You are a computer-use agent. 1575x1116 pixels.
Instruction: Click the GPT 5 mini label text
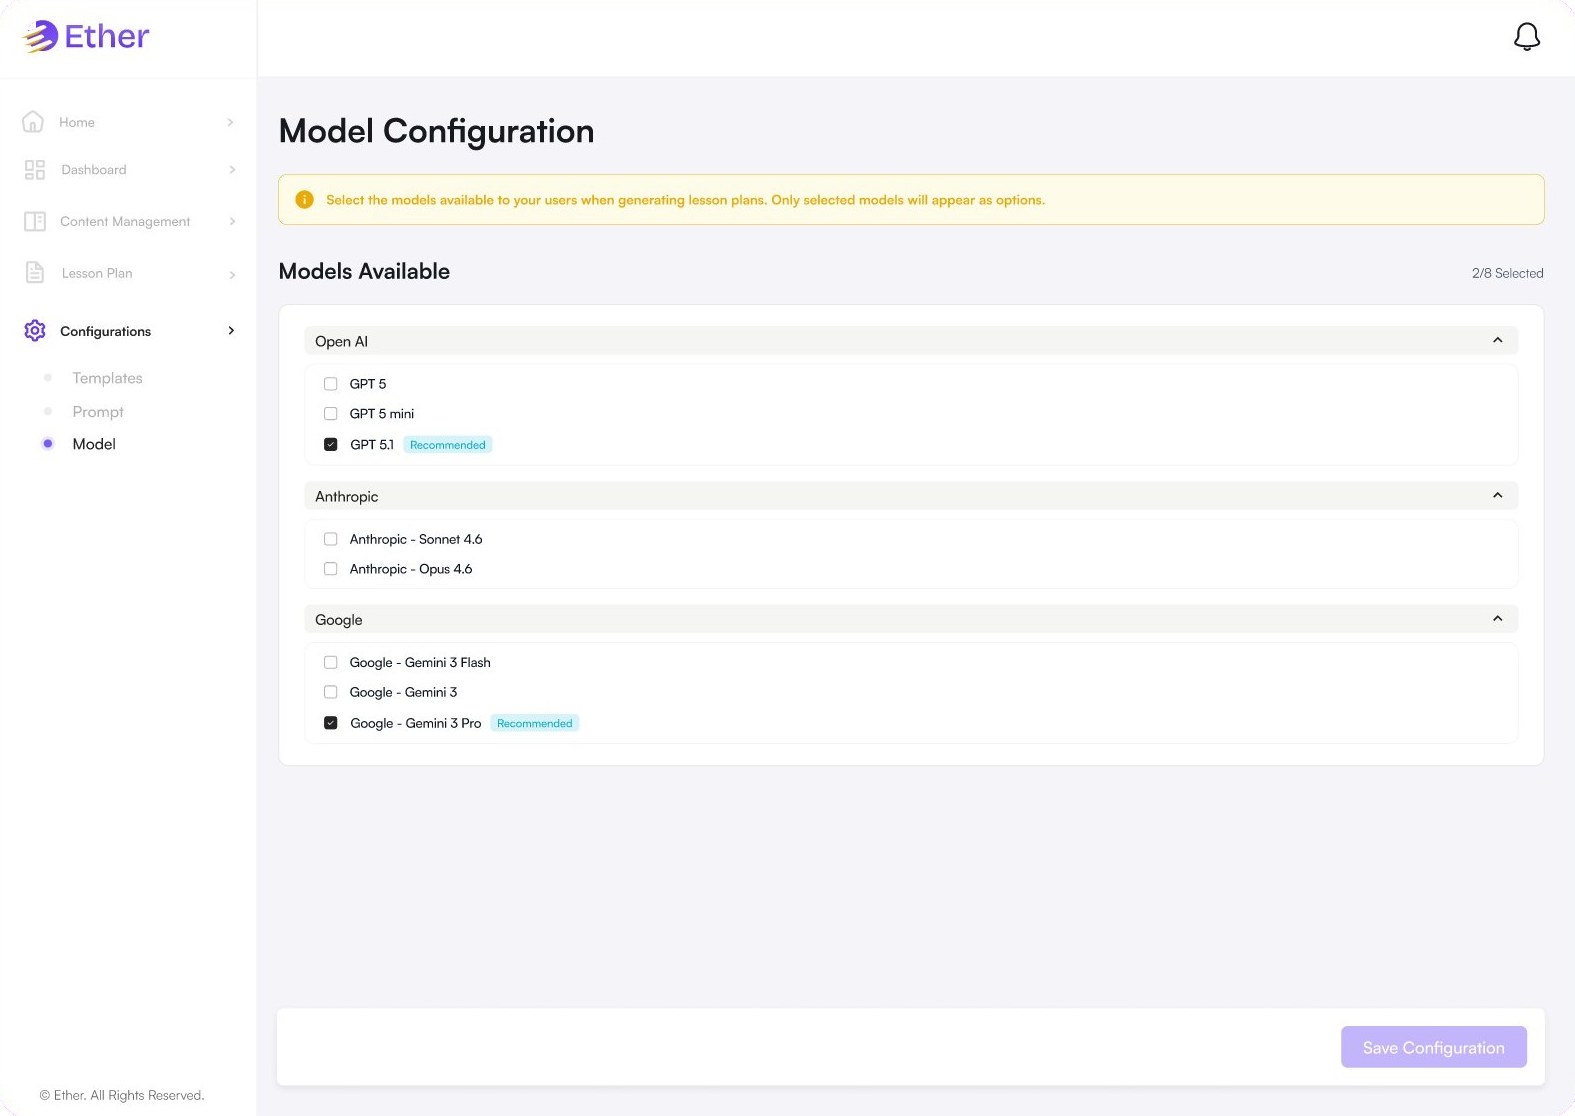click(381, 414)
